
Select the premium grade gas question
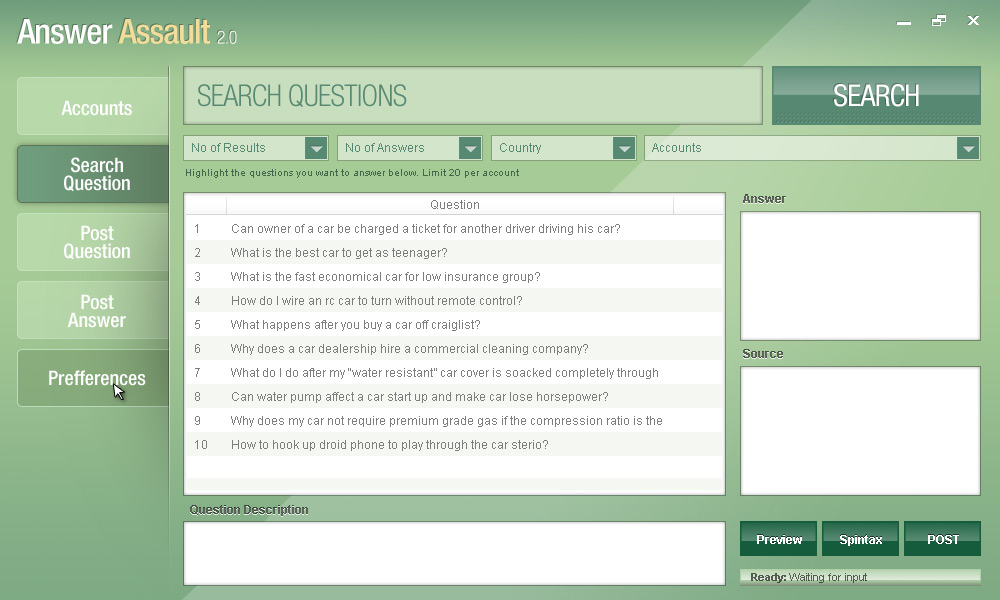(454, 421)
